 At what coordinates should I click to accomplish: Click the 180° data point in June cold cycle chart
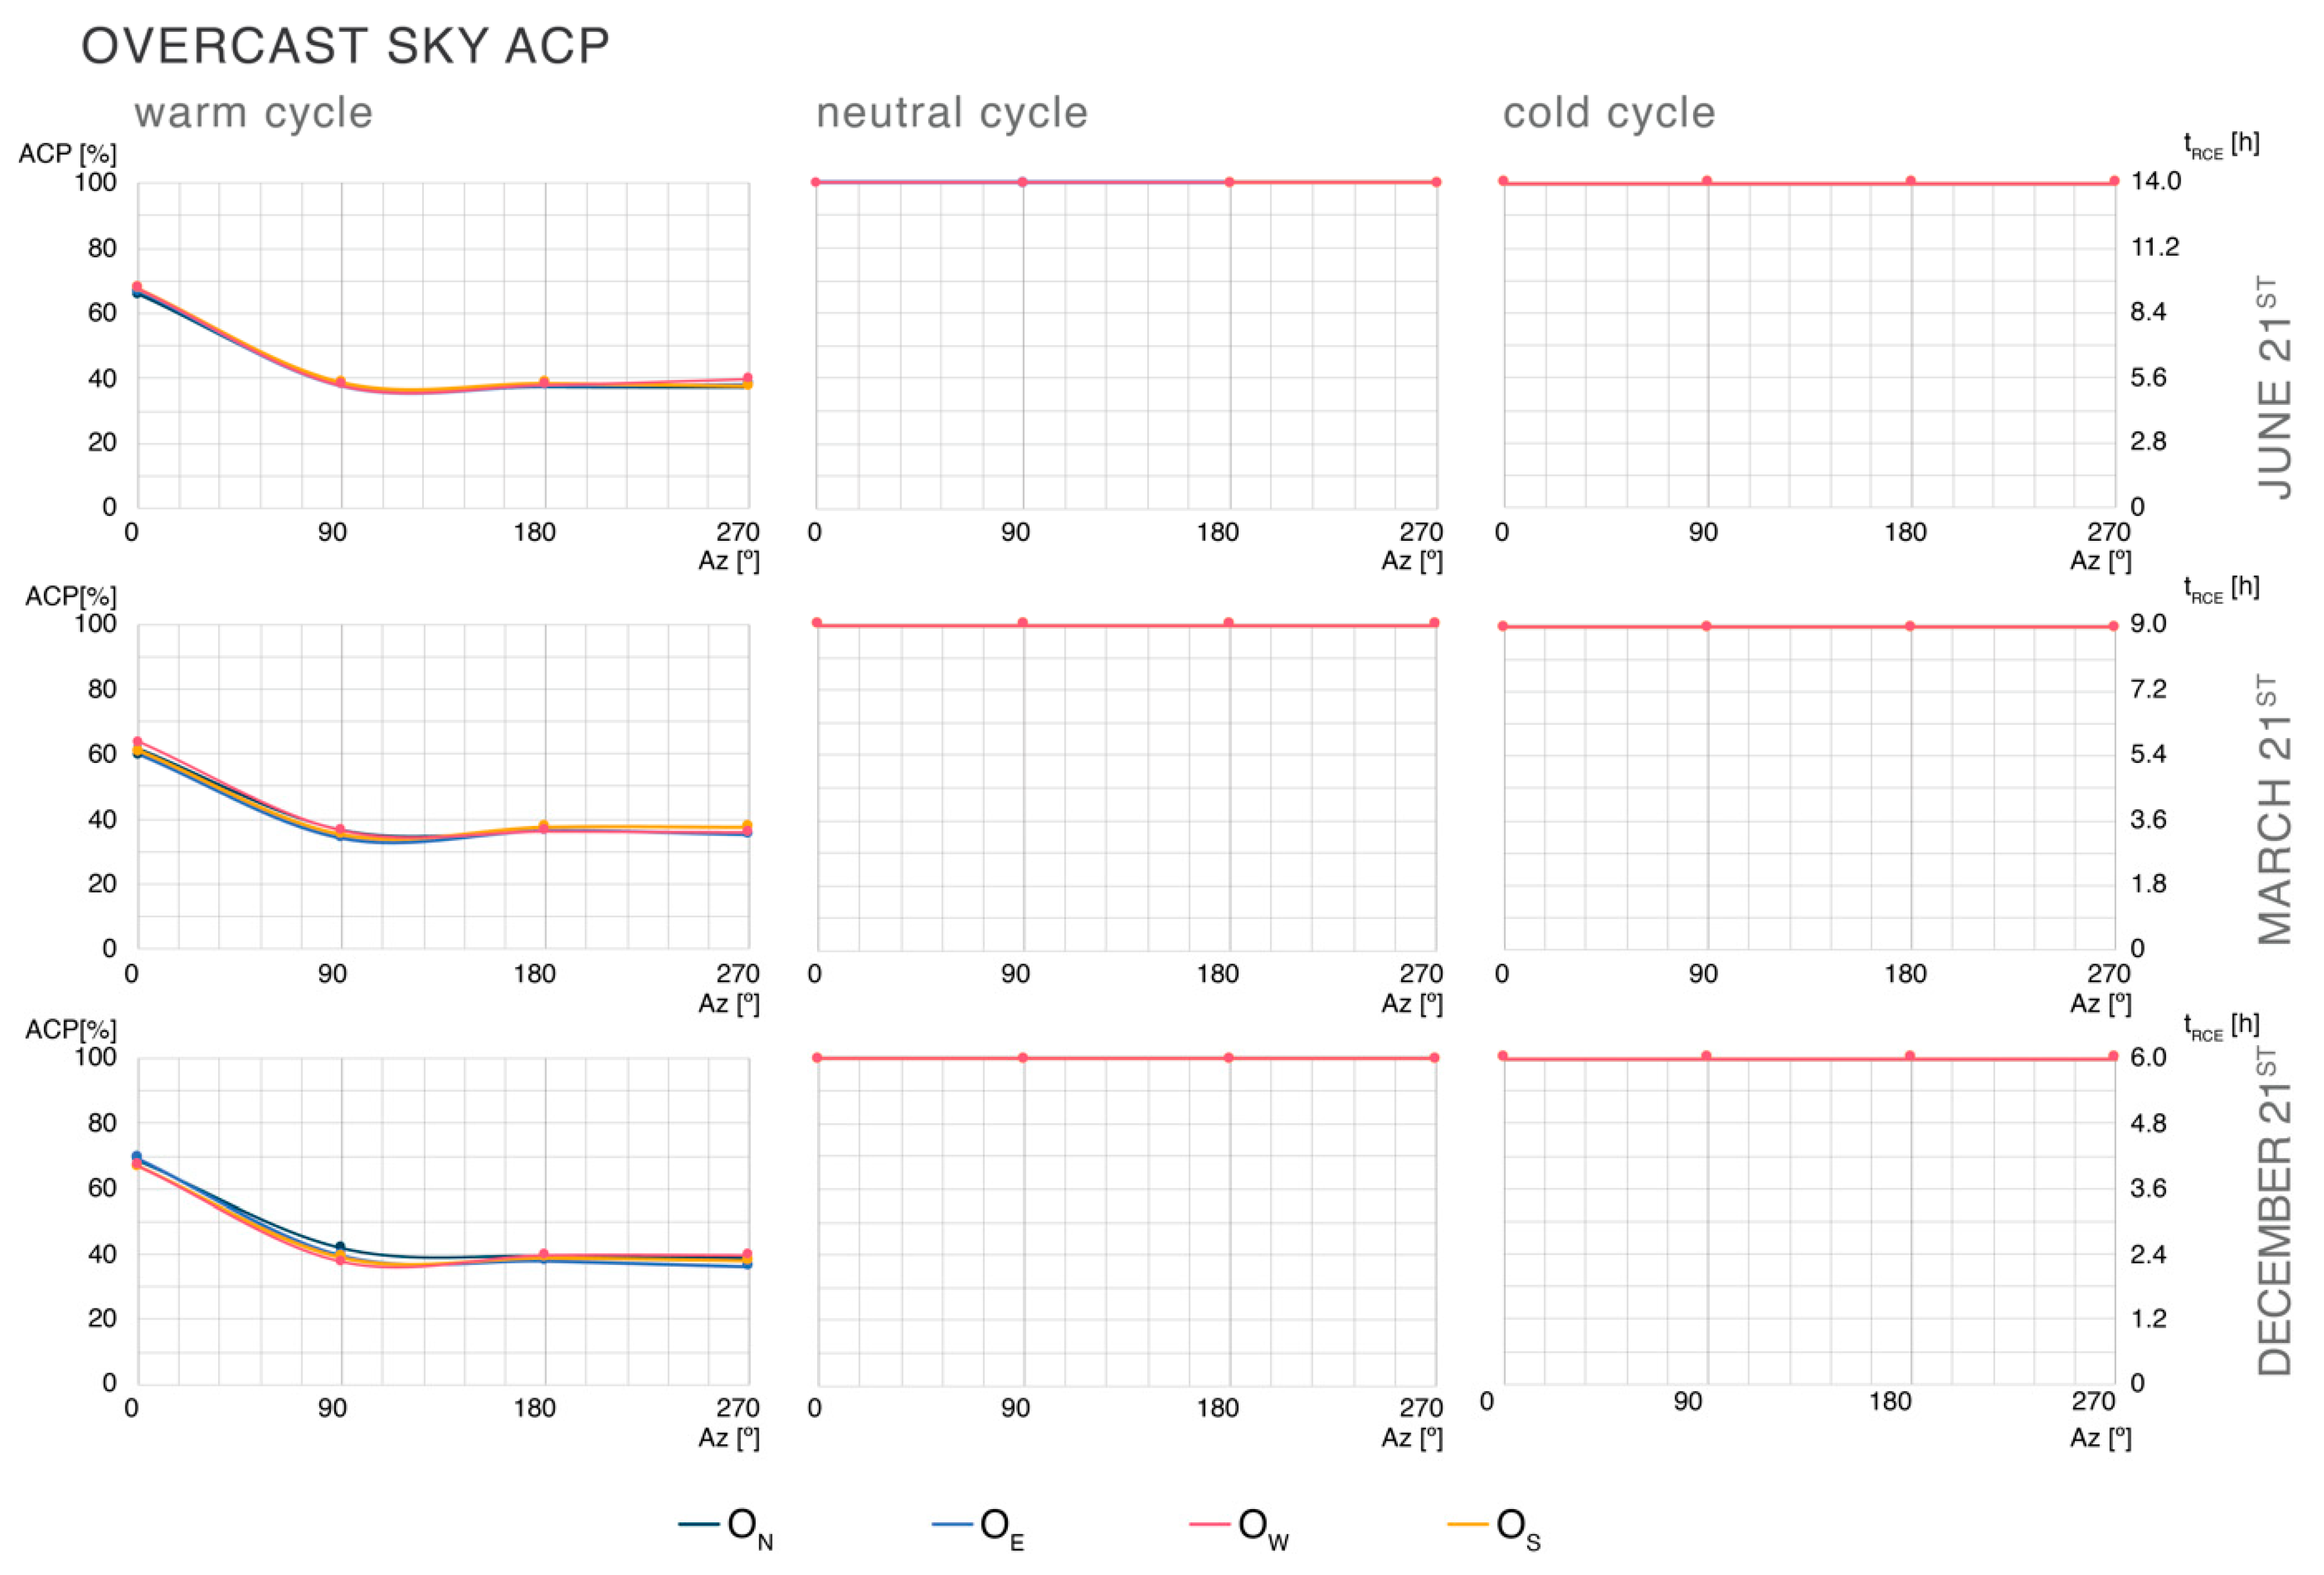[x=1910, y=181]
